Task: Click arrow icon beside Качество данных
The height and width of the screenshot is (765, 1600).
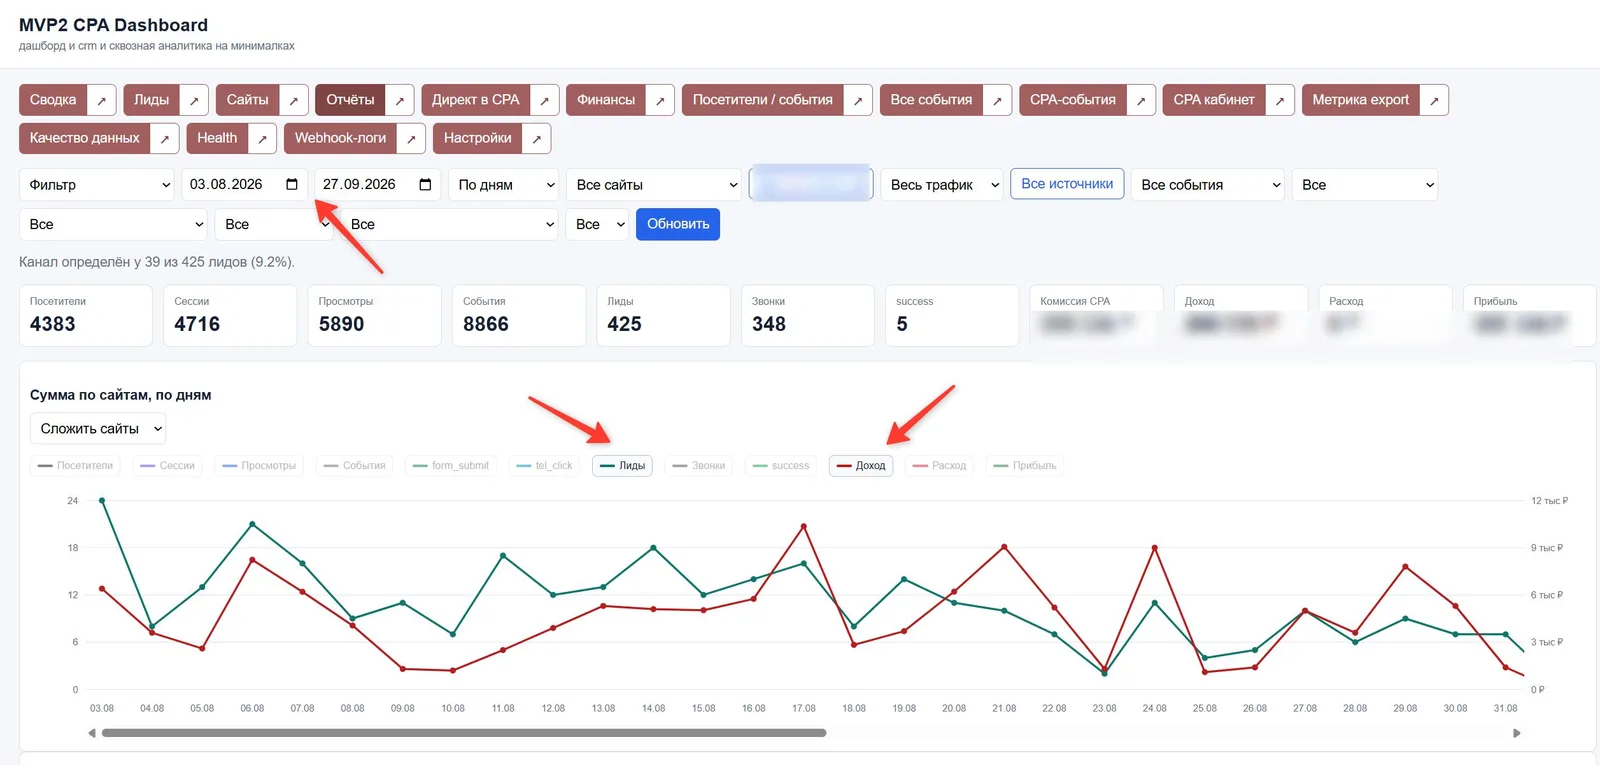Action: tap(165, 138)
